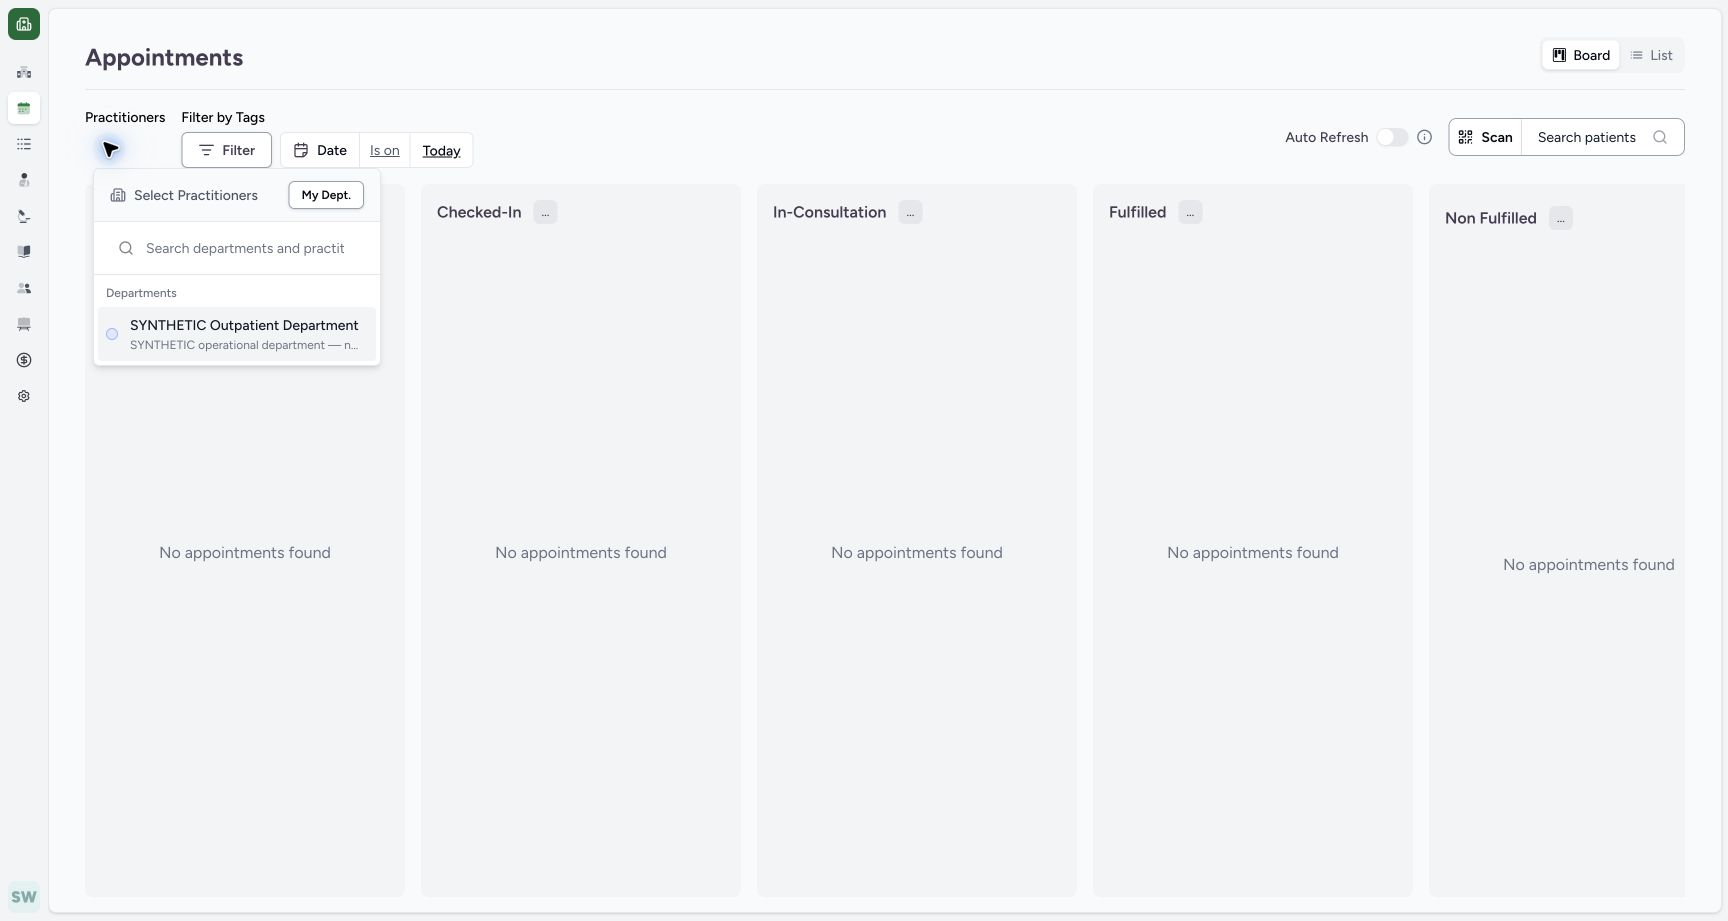The width and height of the screenshot is (1728, 921).
Task: Toggle the Auto Refresh switch
Action: (x=1392, y=137)
